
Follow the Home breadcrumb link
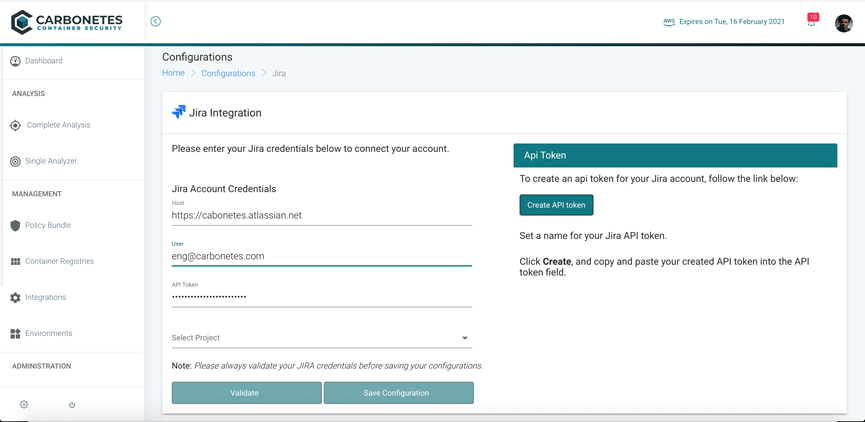click(x=173, y=73)
